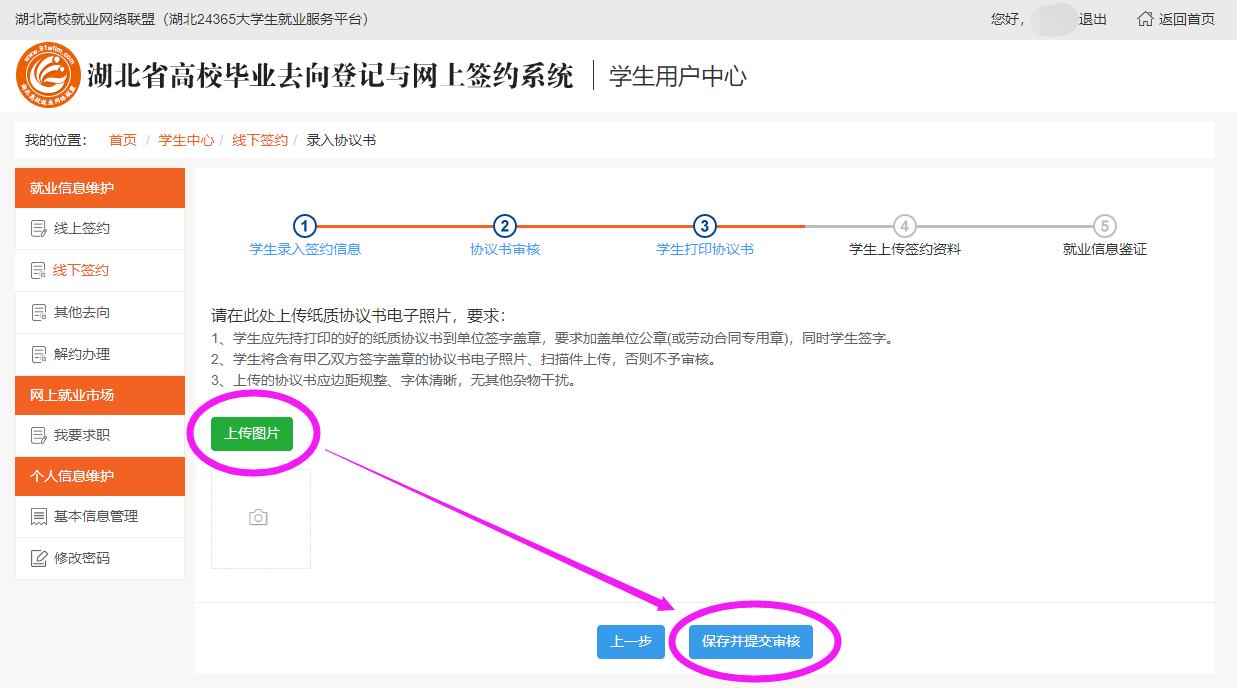Click the 退出 logout link

(x=1093, y=19)
